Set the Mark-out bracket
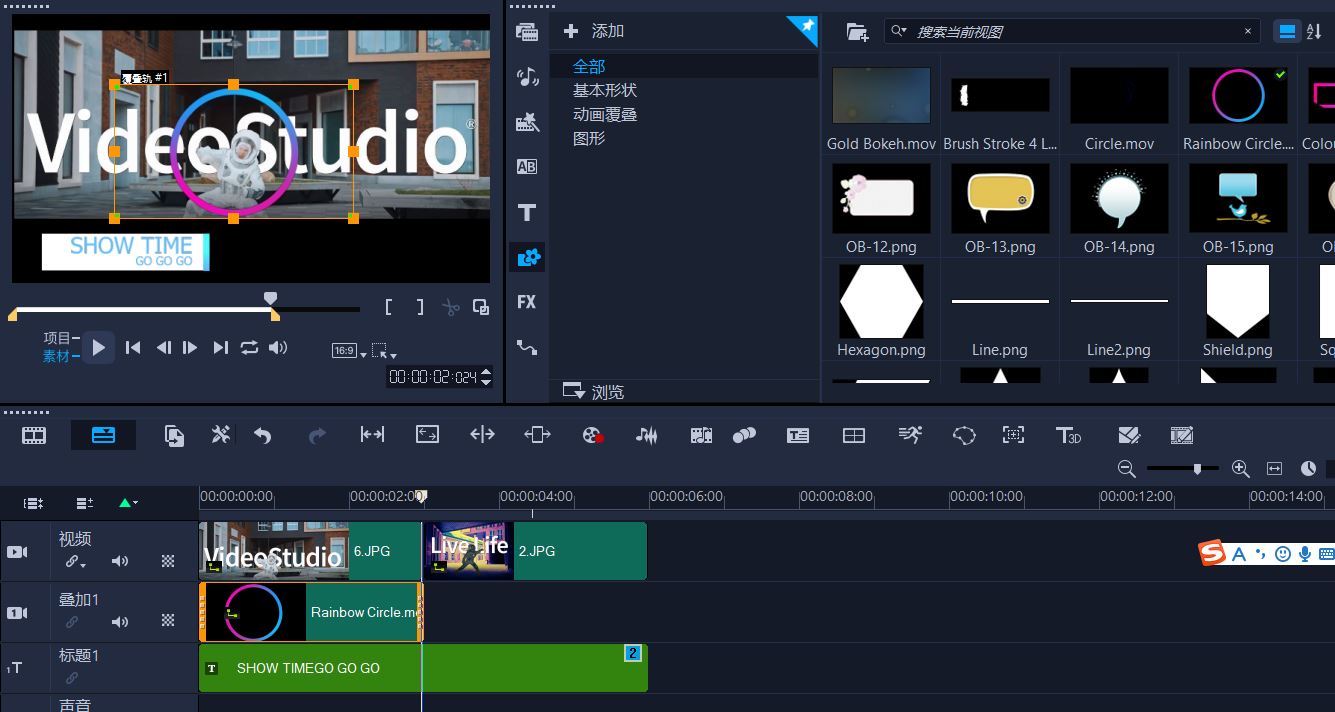1335x712 pixels. coord(420,307)
